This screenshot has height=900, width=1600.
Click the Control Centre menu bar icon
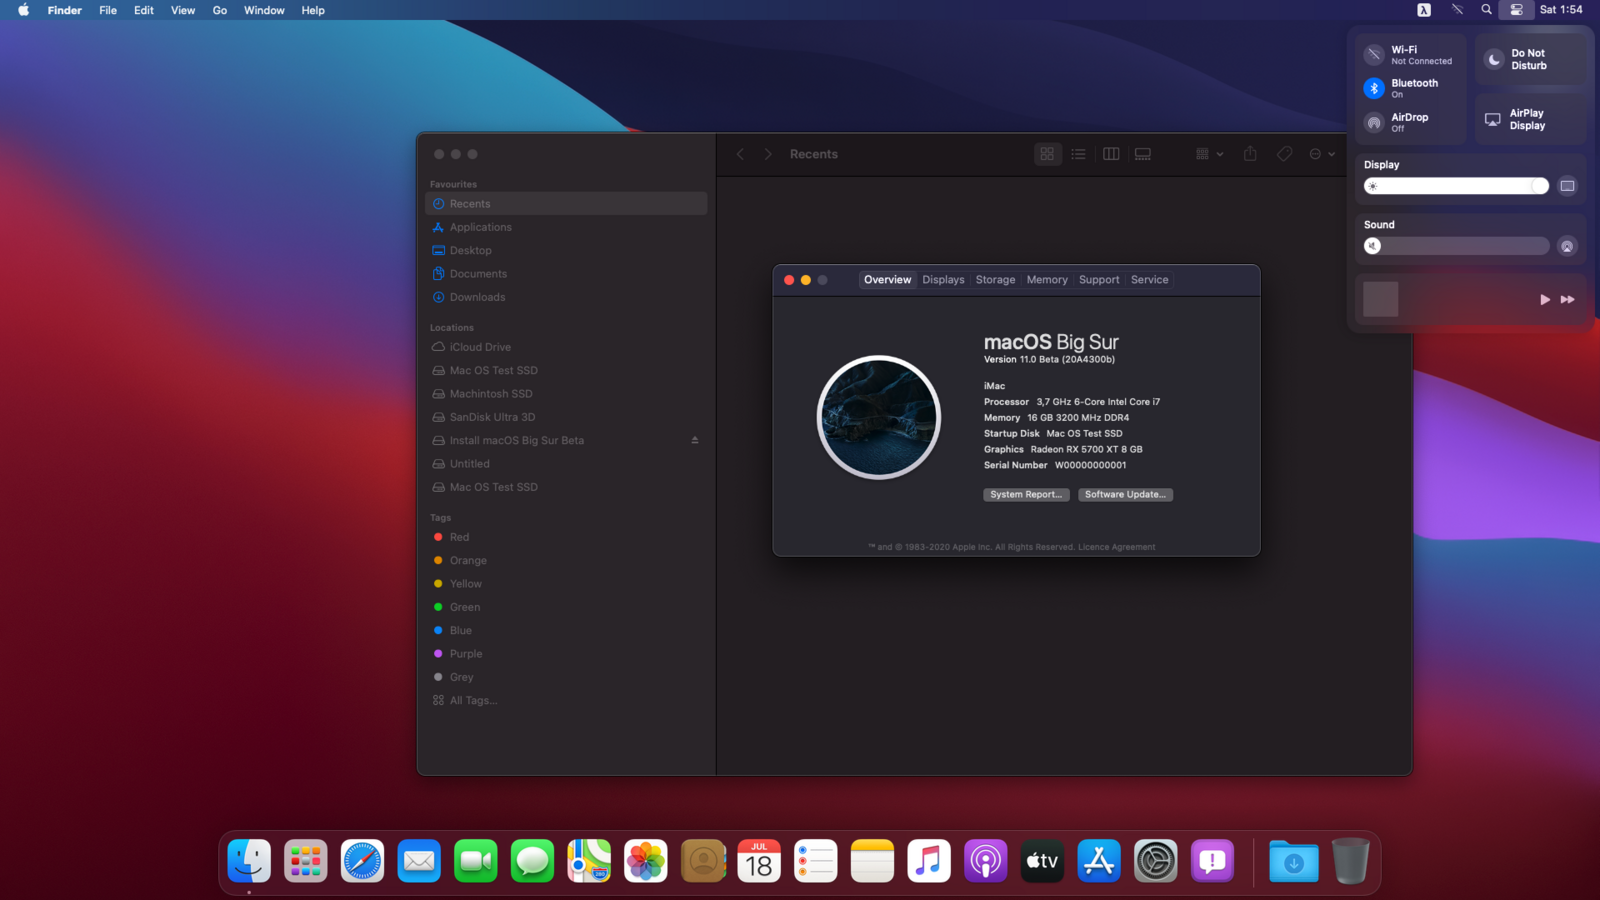[x=1516, y=10]
